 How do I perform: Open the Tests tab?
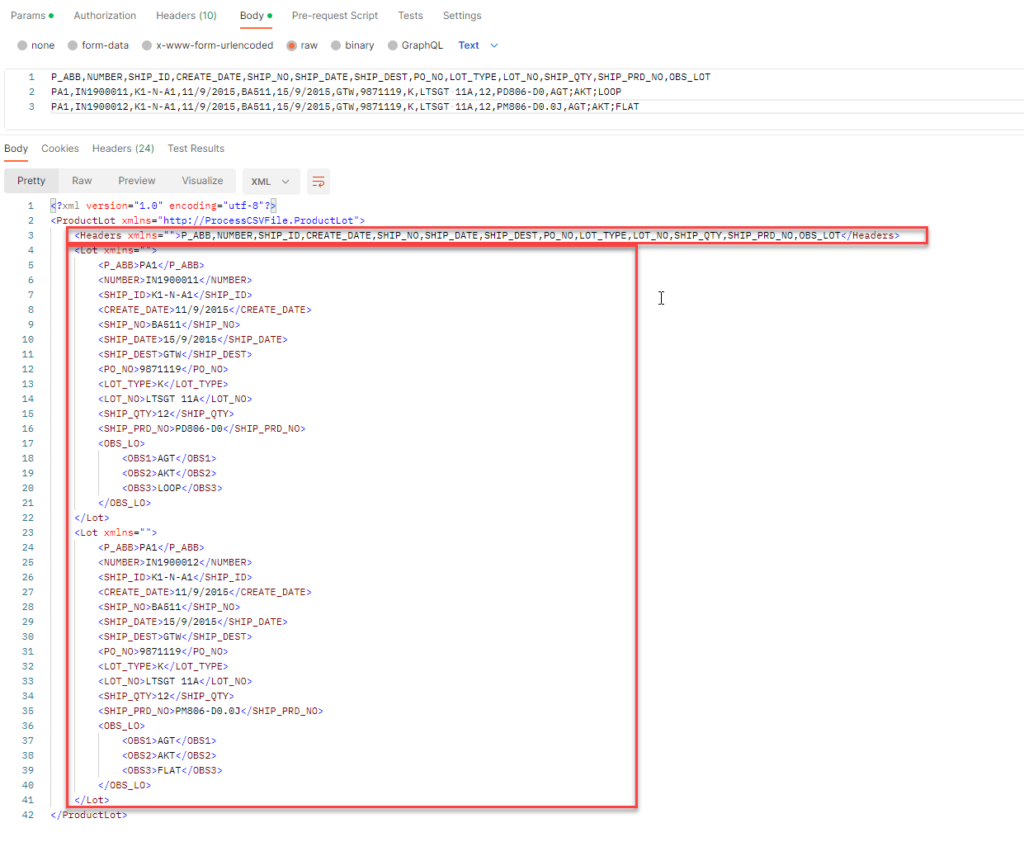click(x=410, y=16)
